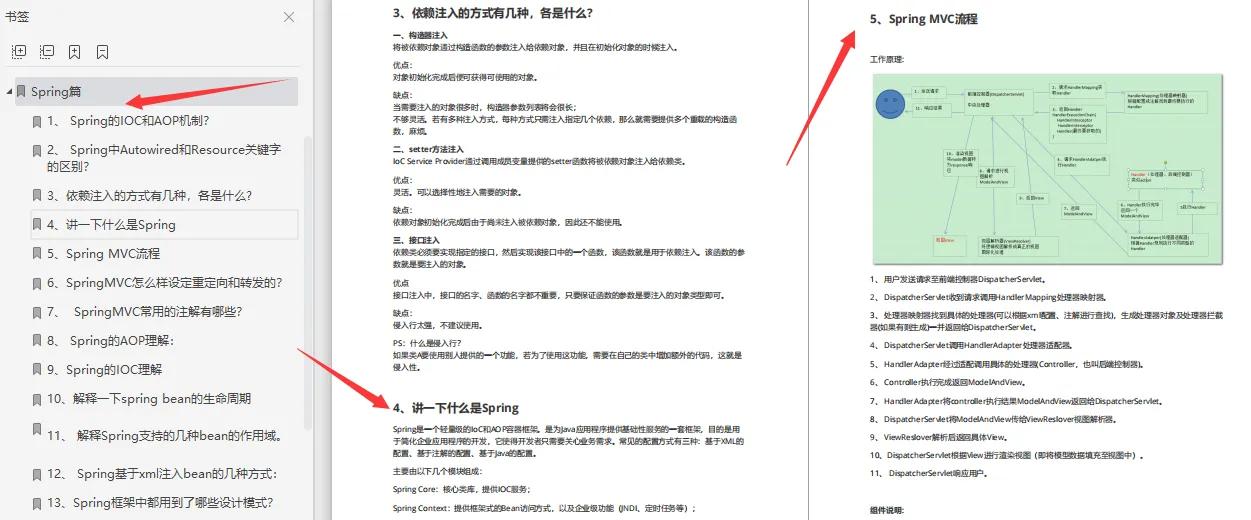Screen dimensions: 1251x520
Task: Open bookmark 6、SpringMVC怎么样设定重定向和转发的
Action: 165,283
